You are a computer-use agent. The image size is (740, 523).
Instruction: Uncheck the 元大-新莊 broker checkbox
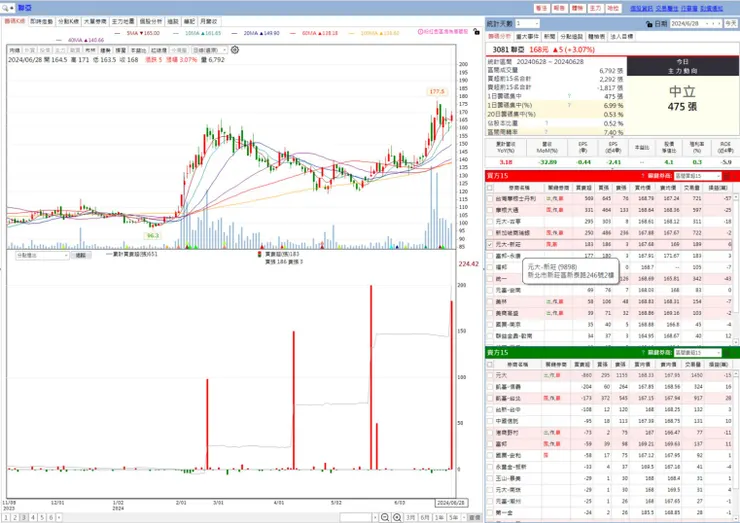[x=490, y=245]
